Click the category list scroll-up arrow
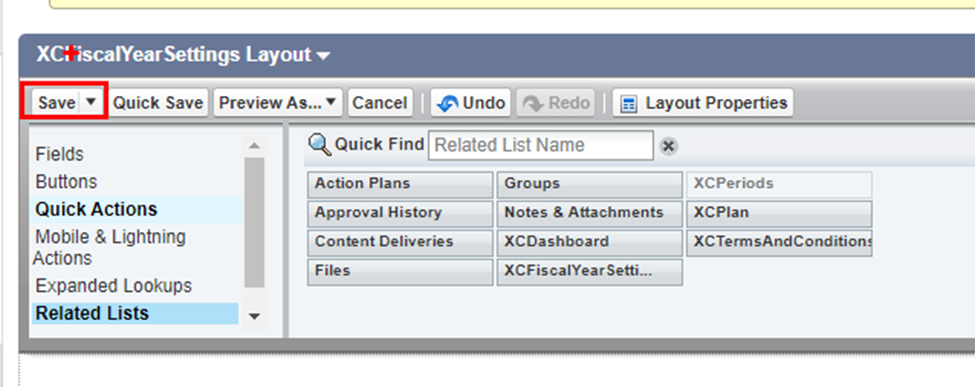 tap(254, 146)
